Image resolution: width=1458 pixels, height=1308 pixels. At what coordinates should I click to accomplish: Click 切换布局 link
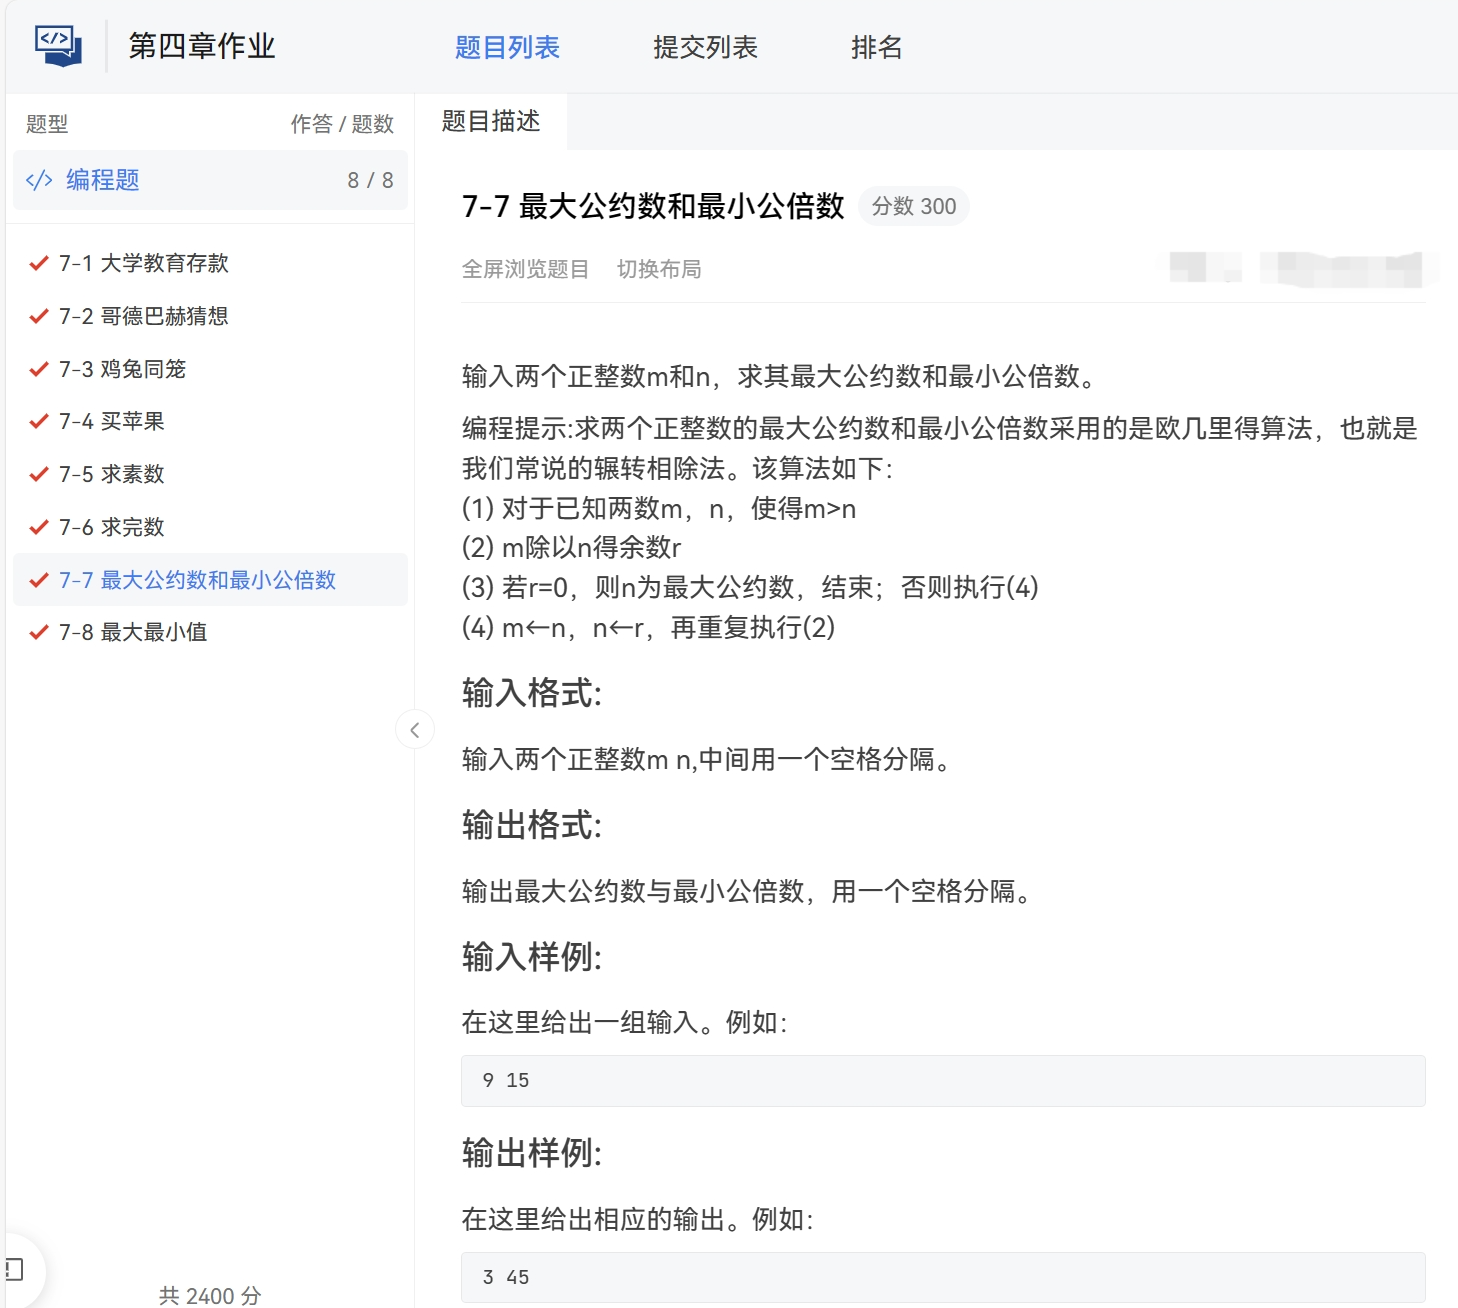(659, 269)
